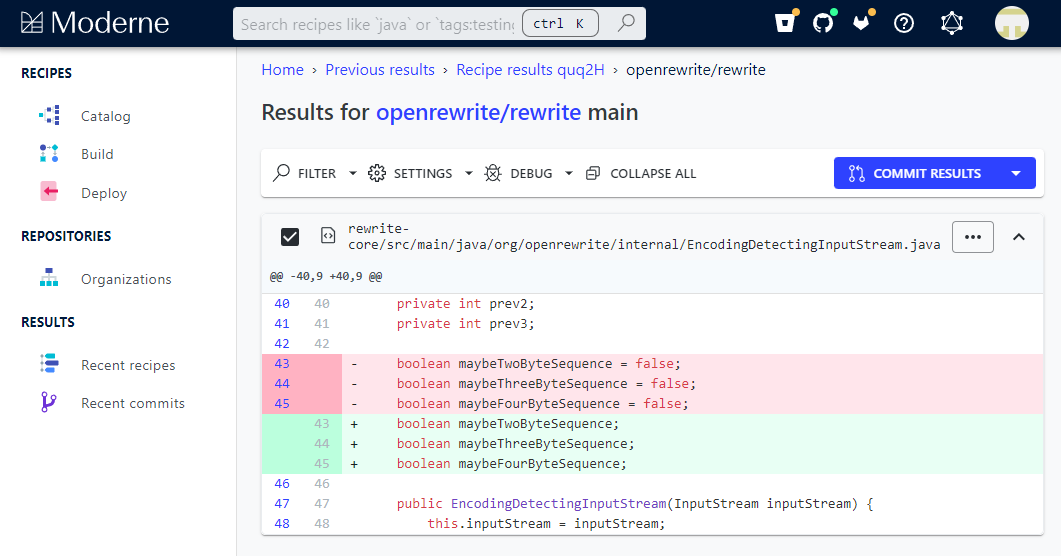1061x556 pixels.
Task: Click removed line 43 maybeTwoByteSequence = false
Action: point(652,364)
